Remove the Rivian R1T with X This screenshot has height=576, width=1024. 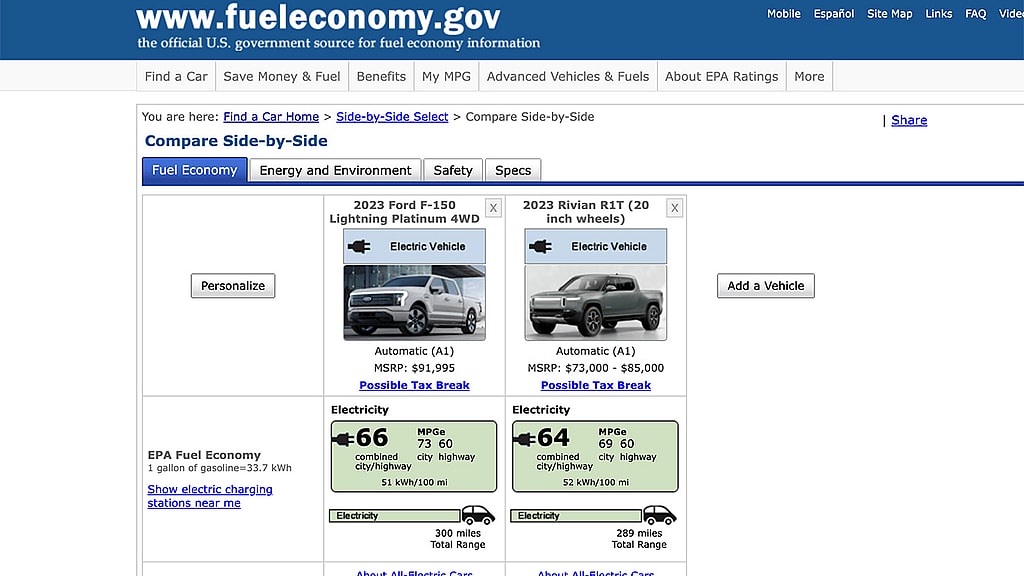[675, 208]
